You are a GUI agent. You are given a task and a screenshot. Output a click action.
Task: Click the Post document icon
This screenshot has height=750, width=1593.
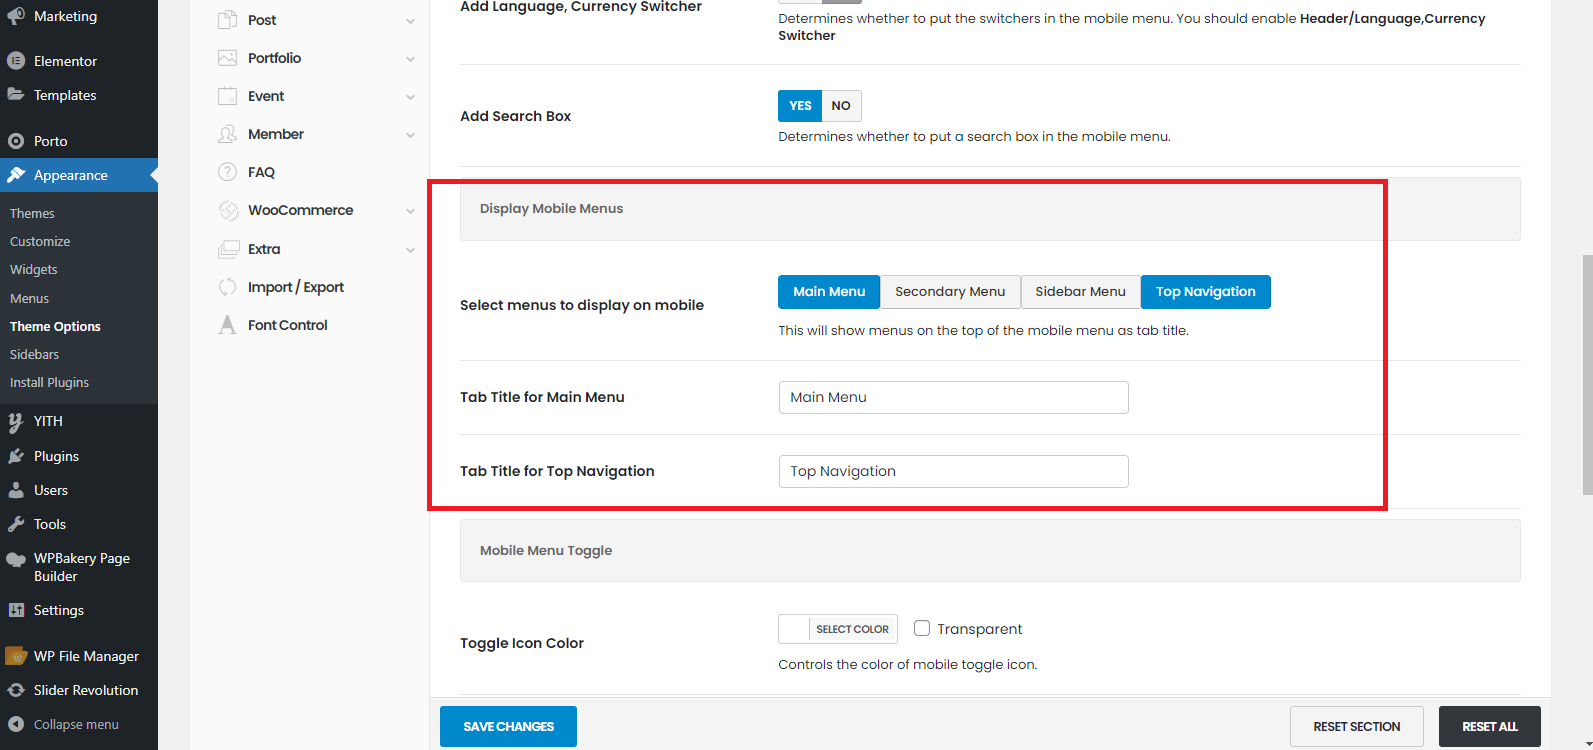pyautogui.click(x=228, y=20)
